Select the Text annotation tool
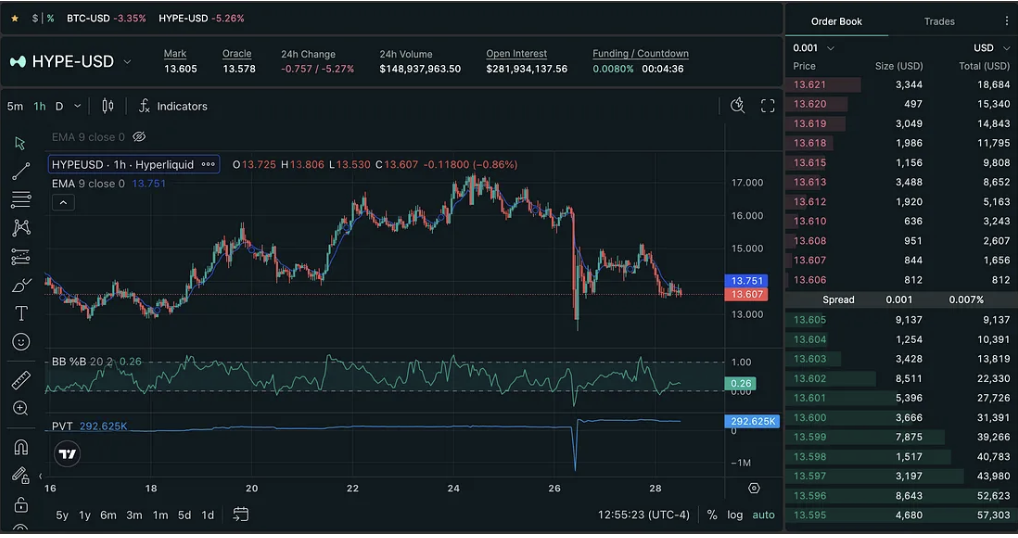This screenshot has width=1018, height=538. 21,313
